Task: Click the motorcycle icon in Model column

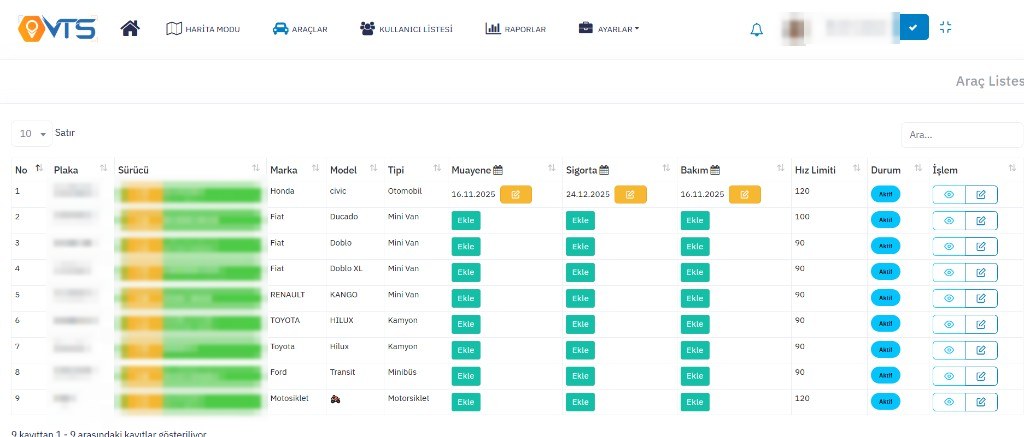Action: click(336, 399)
